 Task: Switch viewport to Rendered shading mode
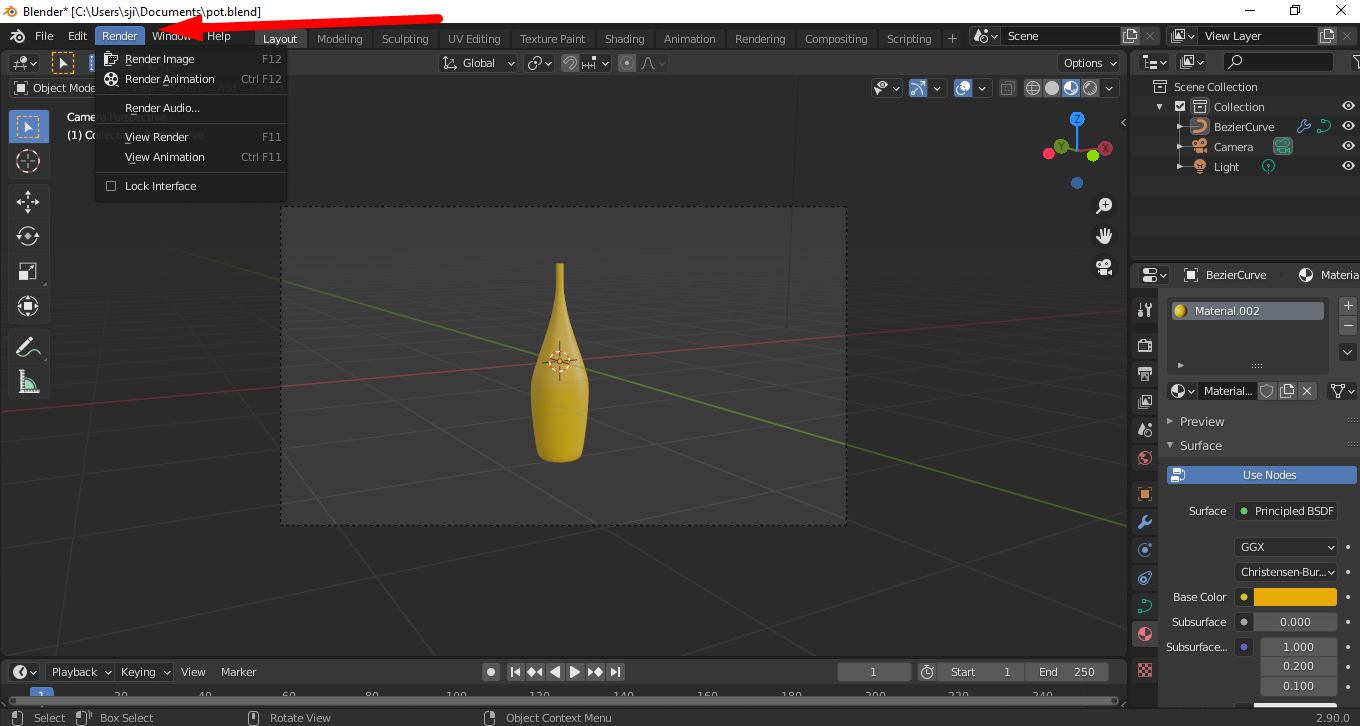coord(1088,87)
